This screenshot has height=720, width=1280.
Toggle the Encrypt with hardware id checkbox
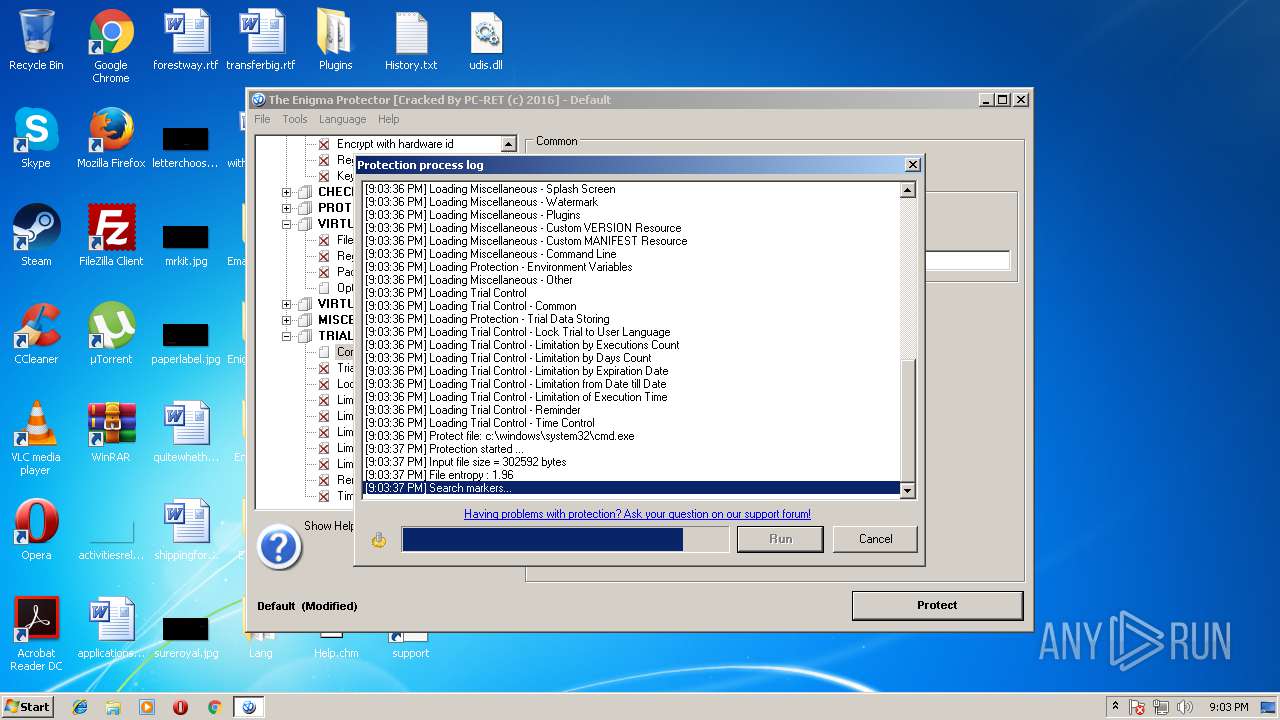coord(324,144)
